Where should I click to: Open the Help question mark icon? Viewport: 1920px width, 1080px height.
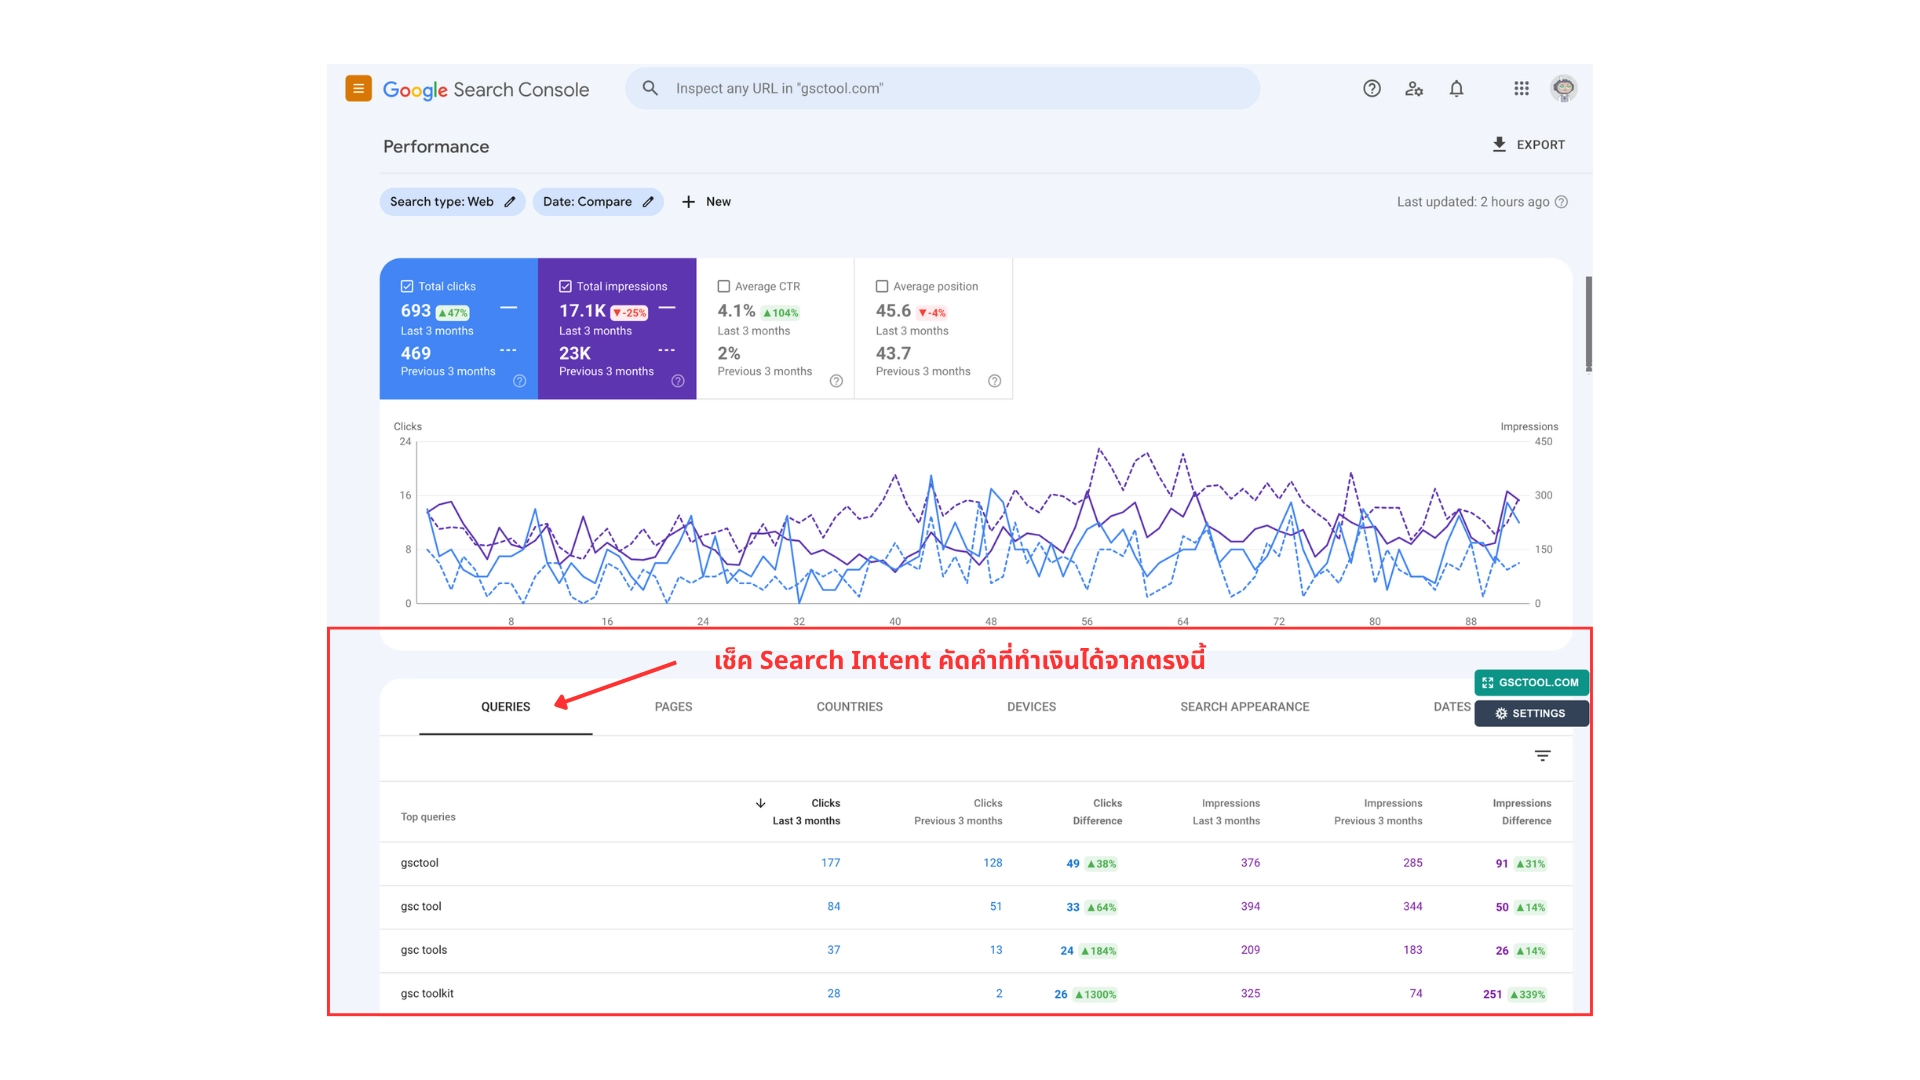coord(1372,88)
